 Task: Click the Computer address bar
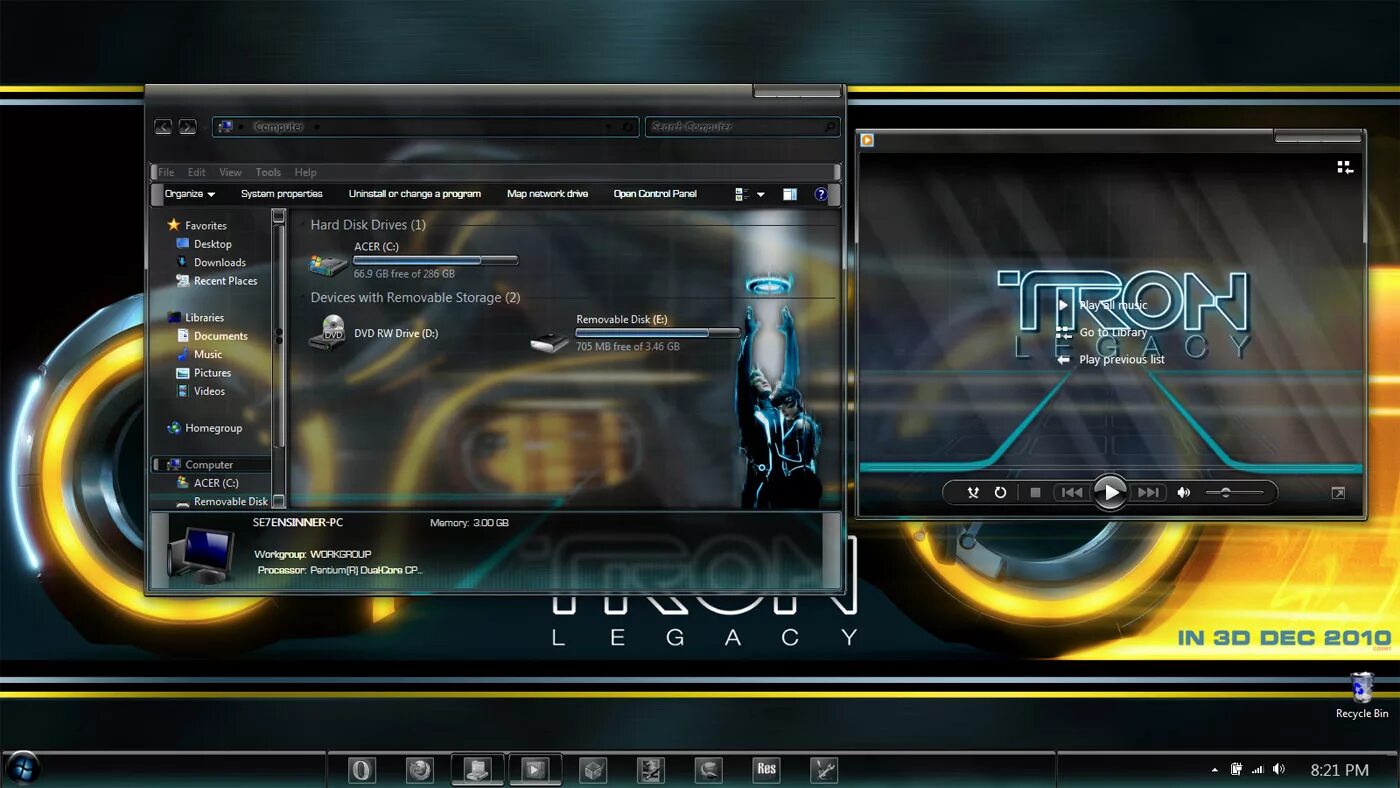(x=425, y=127)
